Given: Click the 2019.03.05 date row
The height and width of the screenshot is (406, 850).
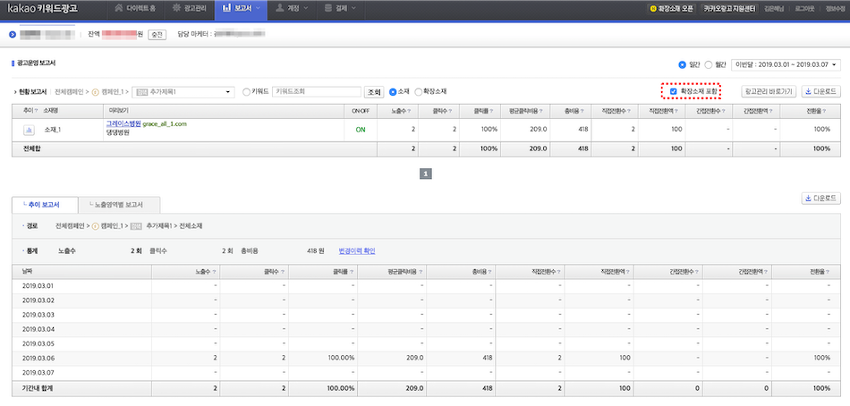Looking at the screenshot, I should (x=426, y=344).
